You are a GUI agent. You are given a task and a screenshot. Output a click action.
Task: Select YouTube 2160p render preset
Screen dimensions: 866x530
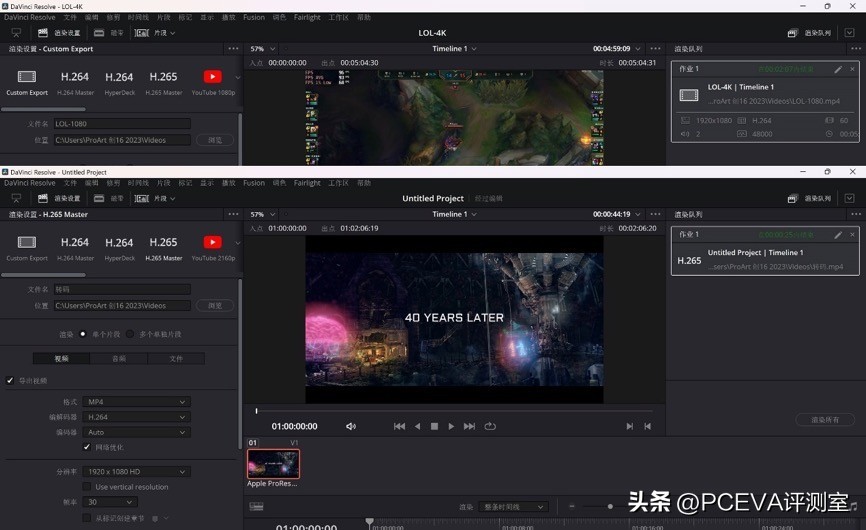[x=212, y=243]
